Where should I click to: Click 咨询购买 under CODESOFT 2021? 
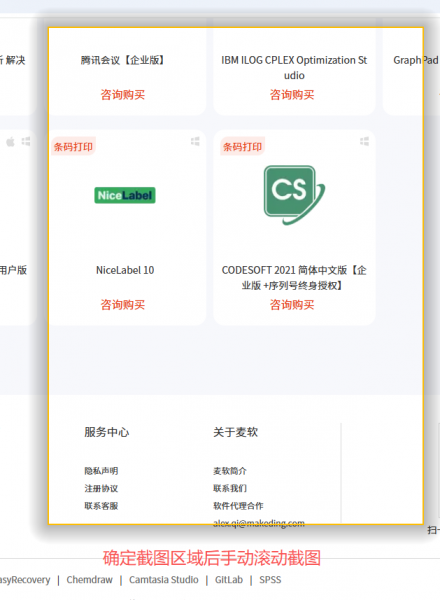coord(292,305)
